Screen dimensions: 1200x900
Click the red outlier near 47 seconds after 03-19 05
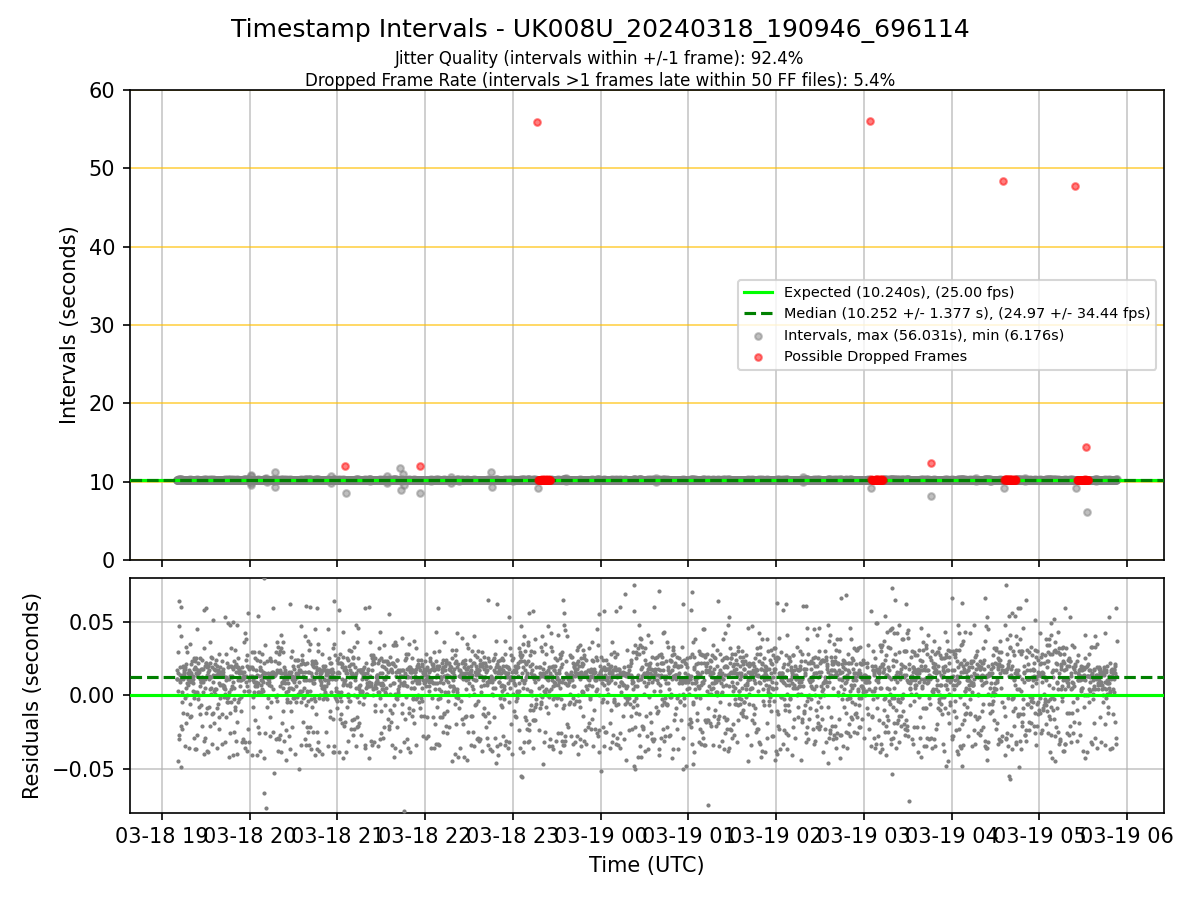(x=1075, y=186)
